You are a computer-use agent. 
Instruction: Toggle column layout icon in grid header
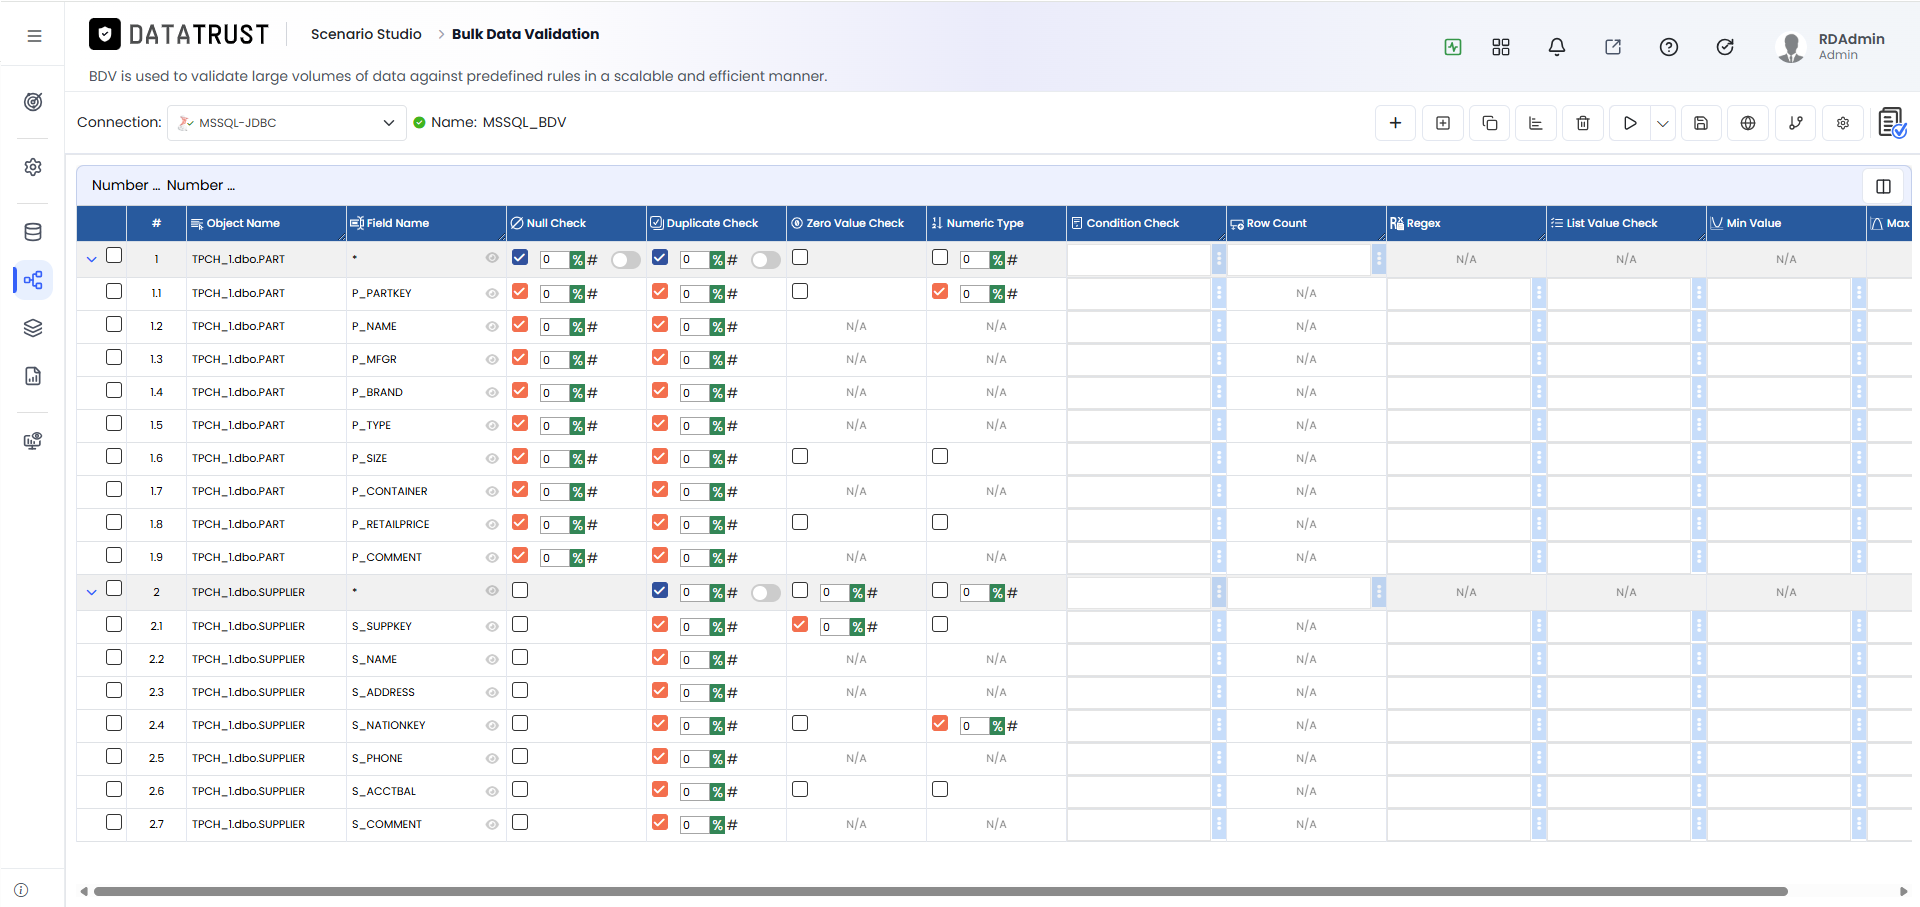point(1883,186)
